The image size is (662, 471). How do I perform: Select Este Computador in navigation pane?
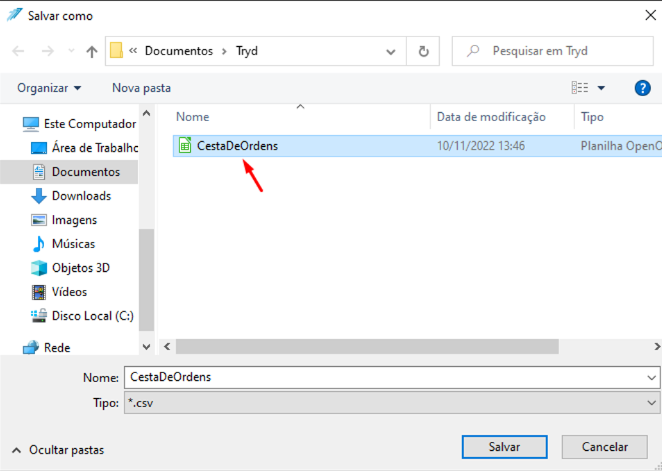[x=79, y=124]
